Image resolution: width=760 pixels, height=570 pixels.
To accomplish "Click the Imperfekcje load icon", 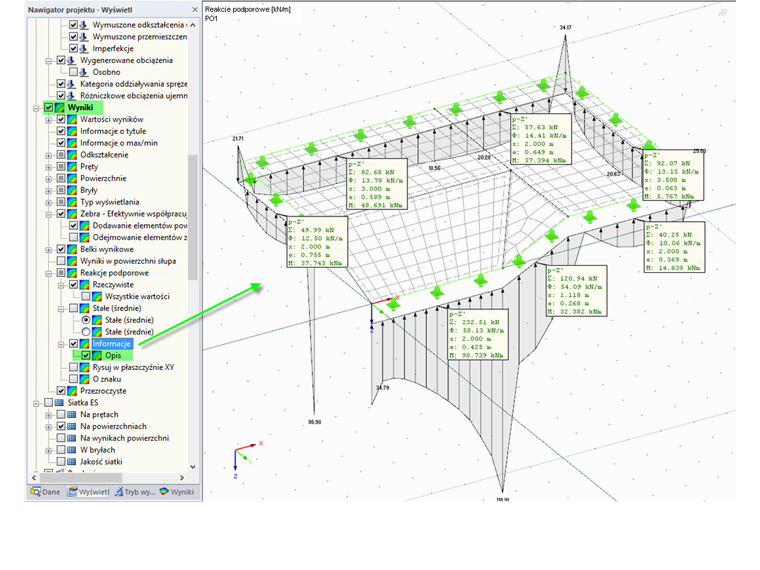I will click(84, 48).
